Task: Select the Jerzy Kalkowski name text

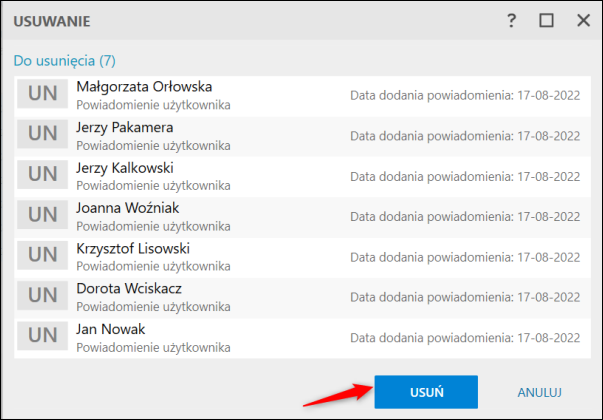Action: [126, 167]
